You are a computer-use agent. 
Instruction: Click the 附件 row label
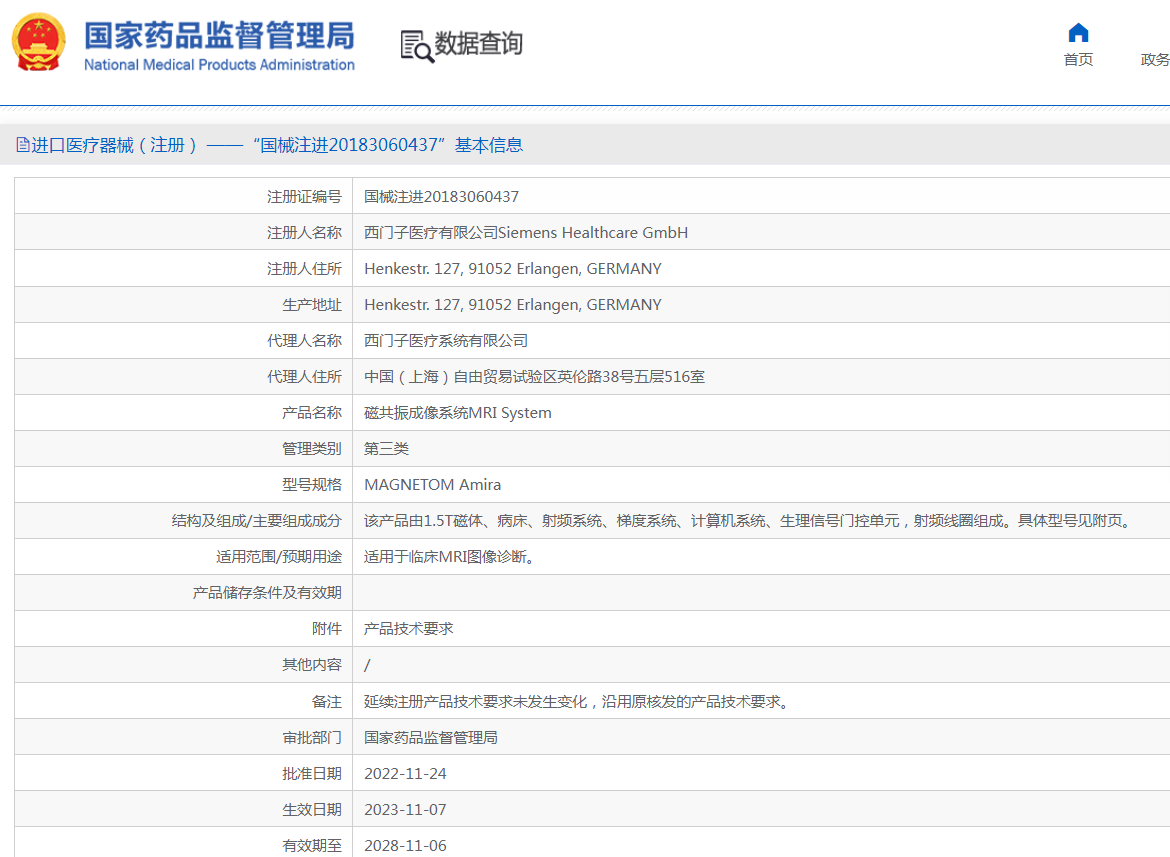click(326, 629)
